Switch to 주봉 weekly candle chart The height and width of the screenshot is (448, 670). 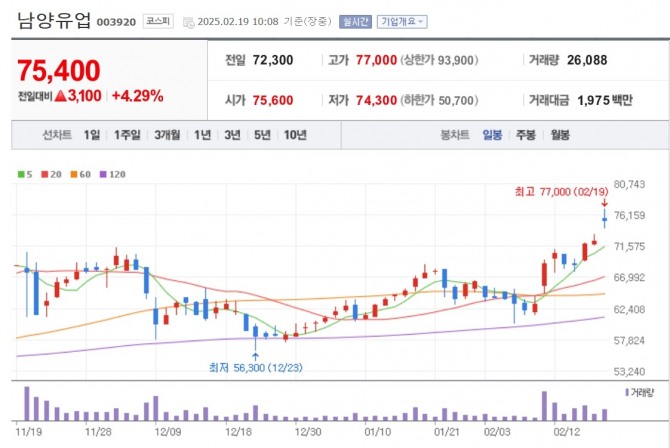click(526, 135)
